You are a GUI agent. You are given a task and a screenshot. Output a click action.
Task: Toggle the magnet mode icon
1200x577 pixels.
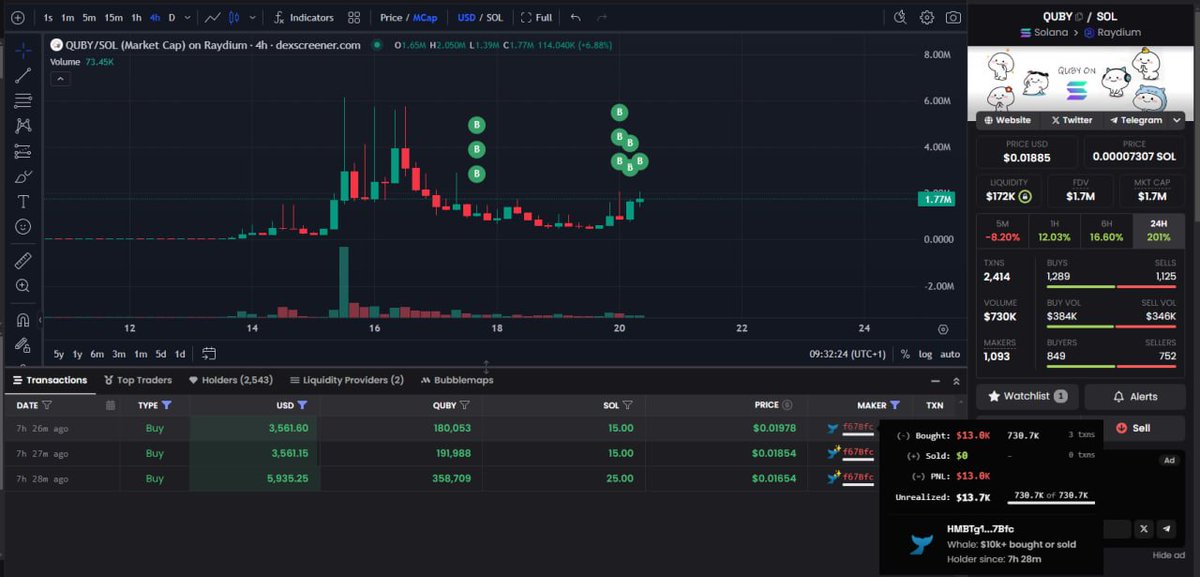tap(23, 321)
